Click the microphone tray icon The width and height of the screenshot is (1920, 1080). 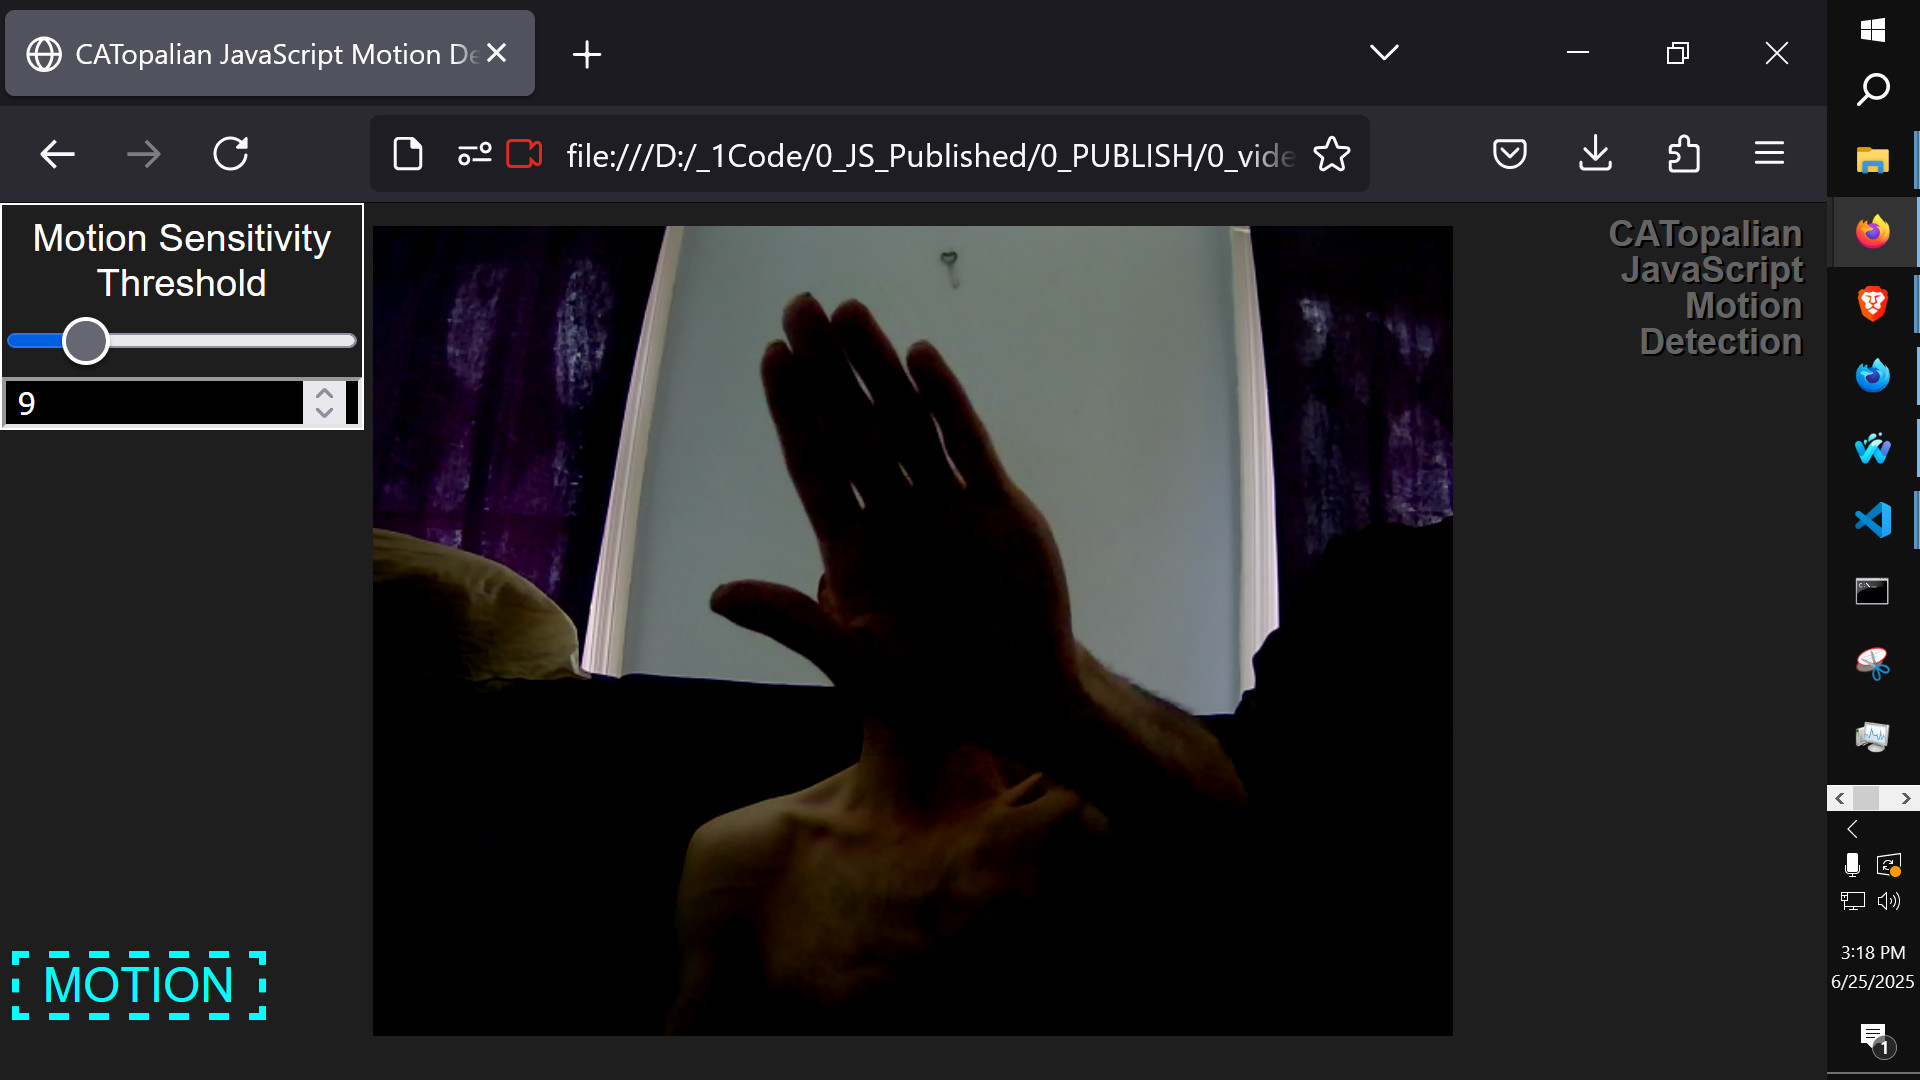1852,865
